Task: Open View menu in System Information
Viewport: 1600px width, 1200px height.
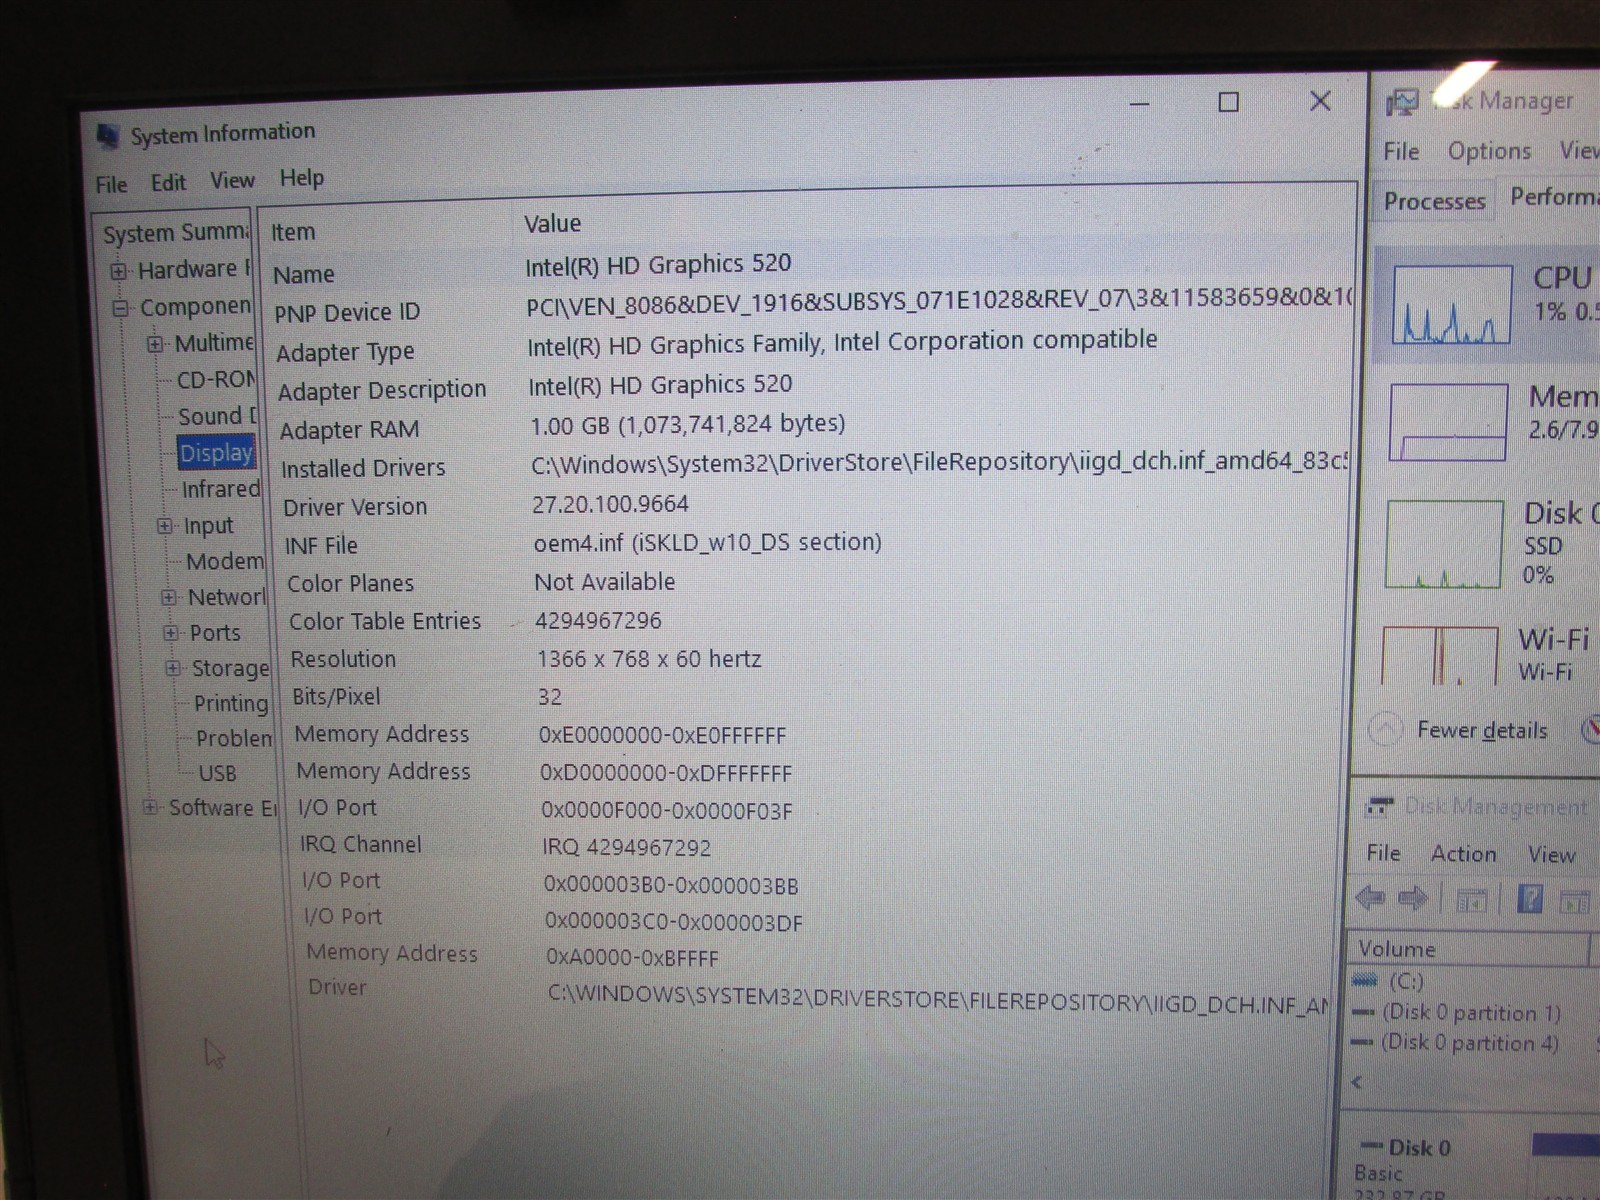Action: point(232,180)
